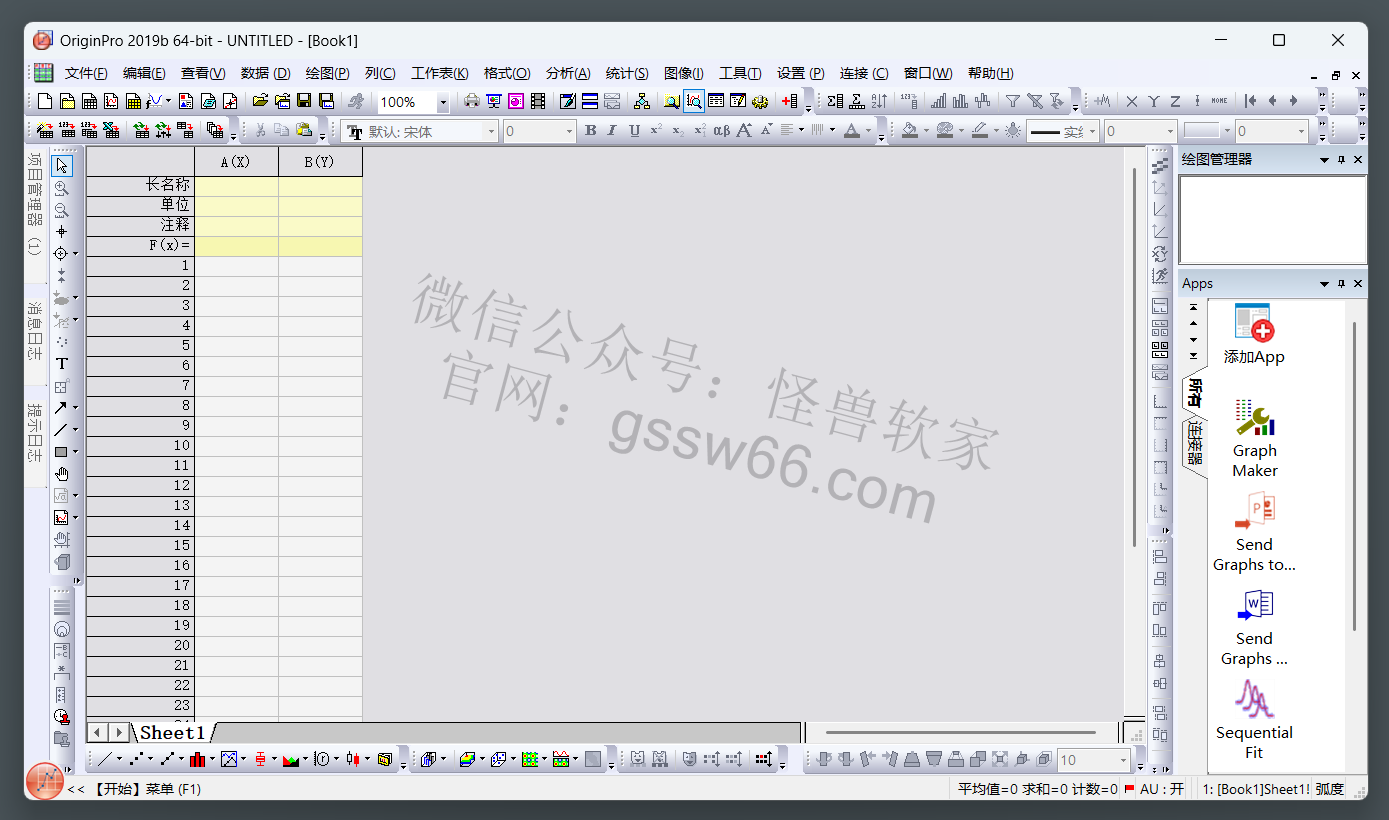The height and width of the screenshot is (820, 1389).
Task: Click the Add New Columns icon
Action: pyautogui.click(x=790, y=101)
